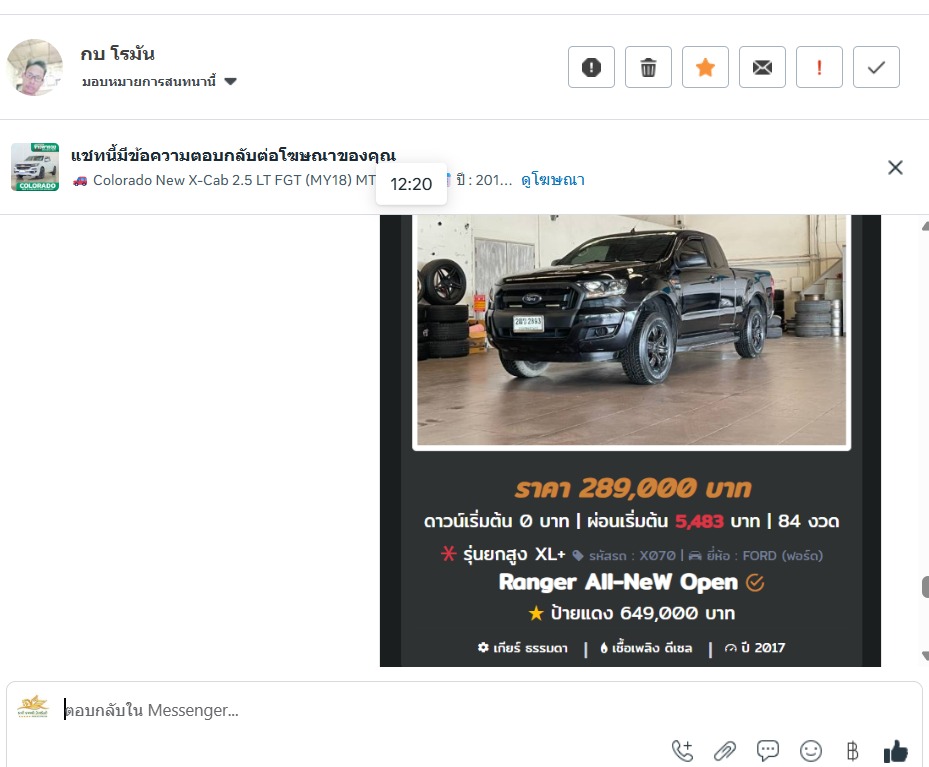Open payment request Baht icon
Viewport: 929px width, 767px height.
(x=853, y=751)
